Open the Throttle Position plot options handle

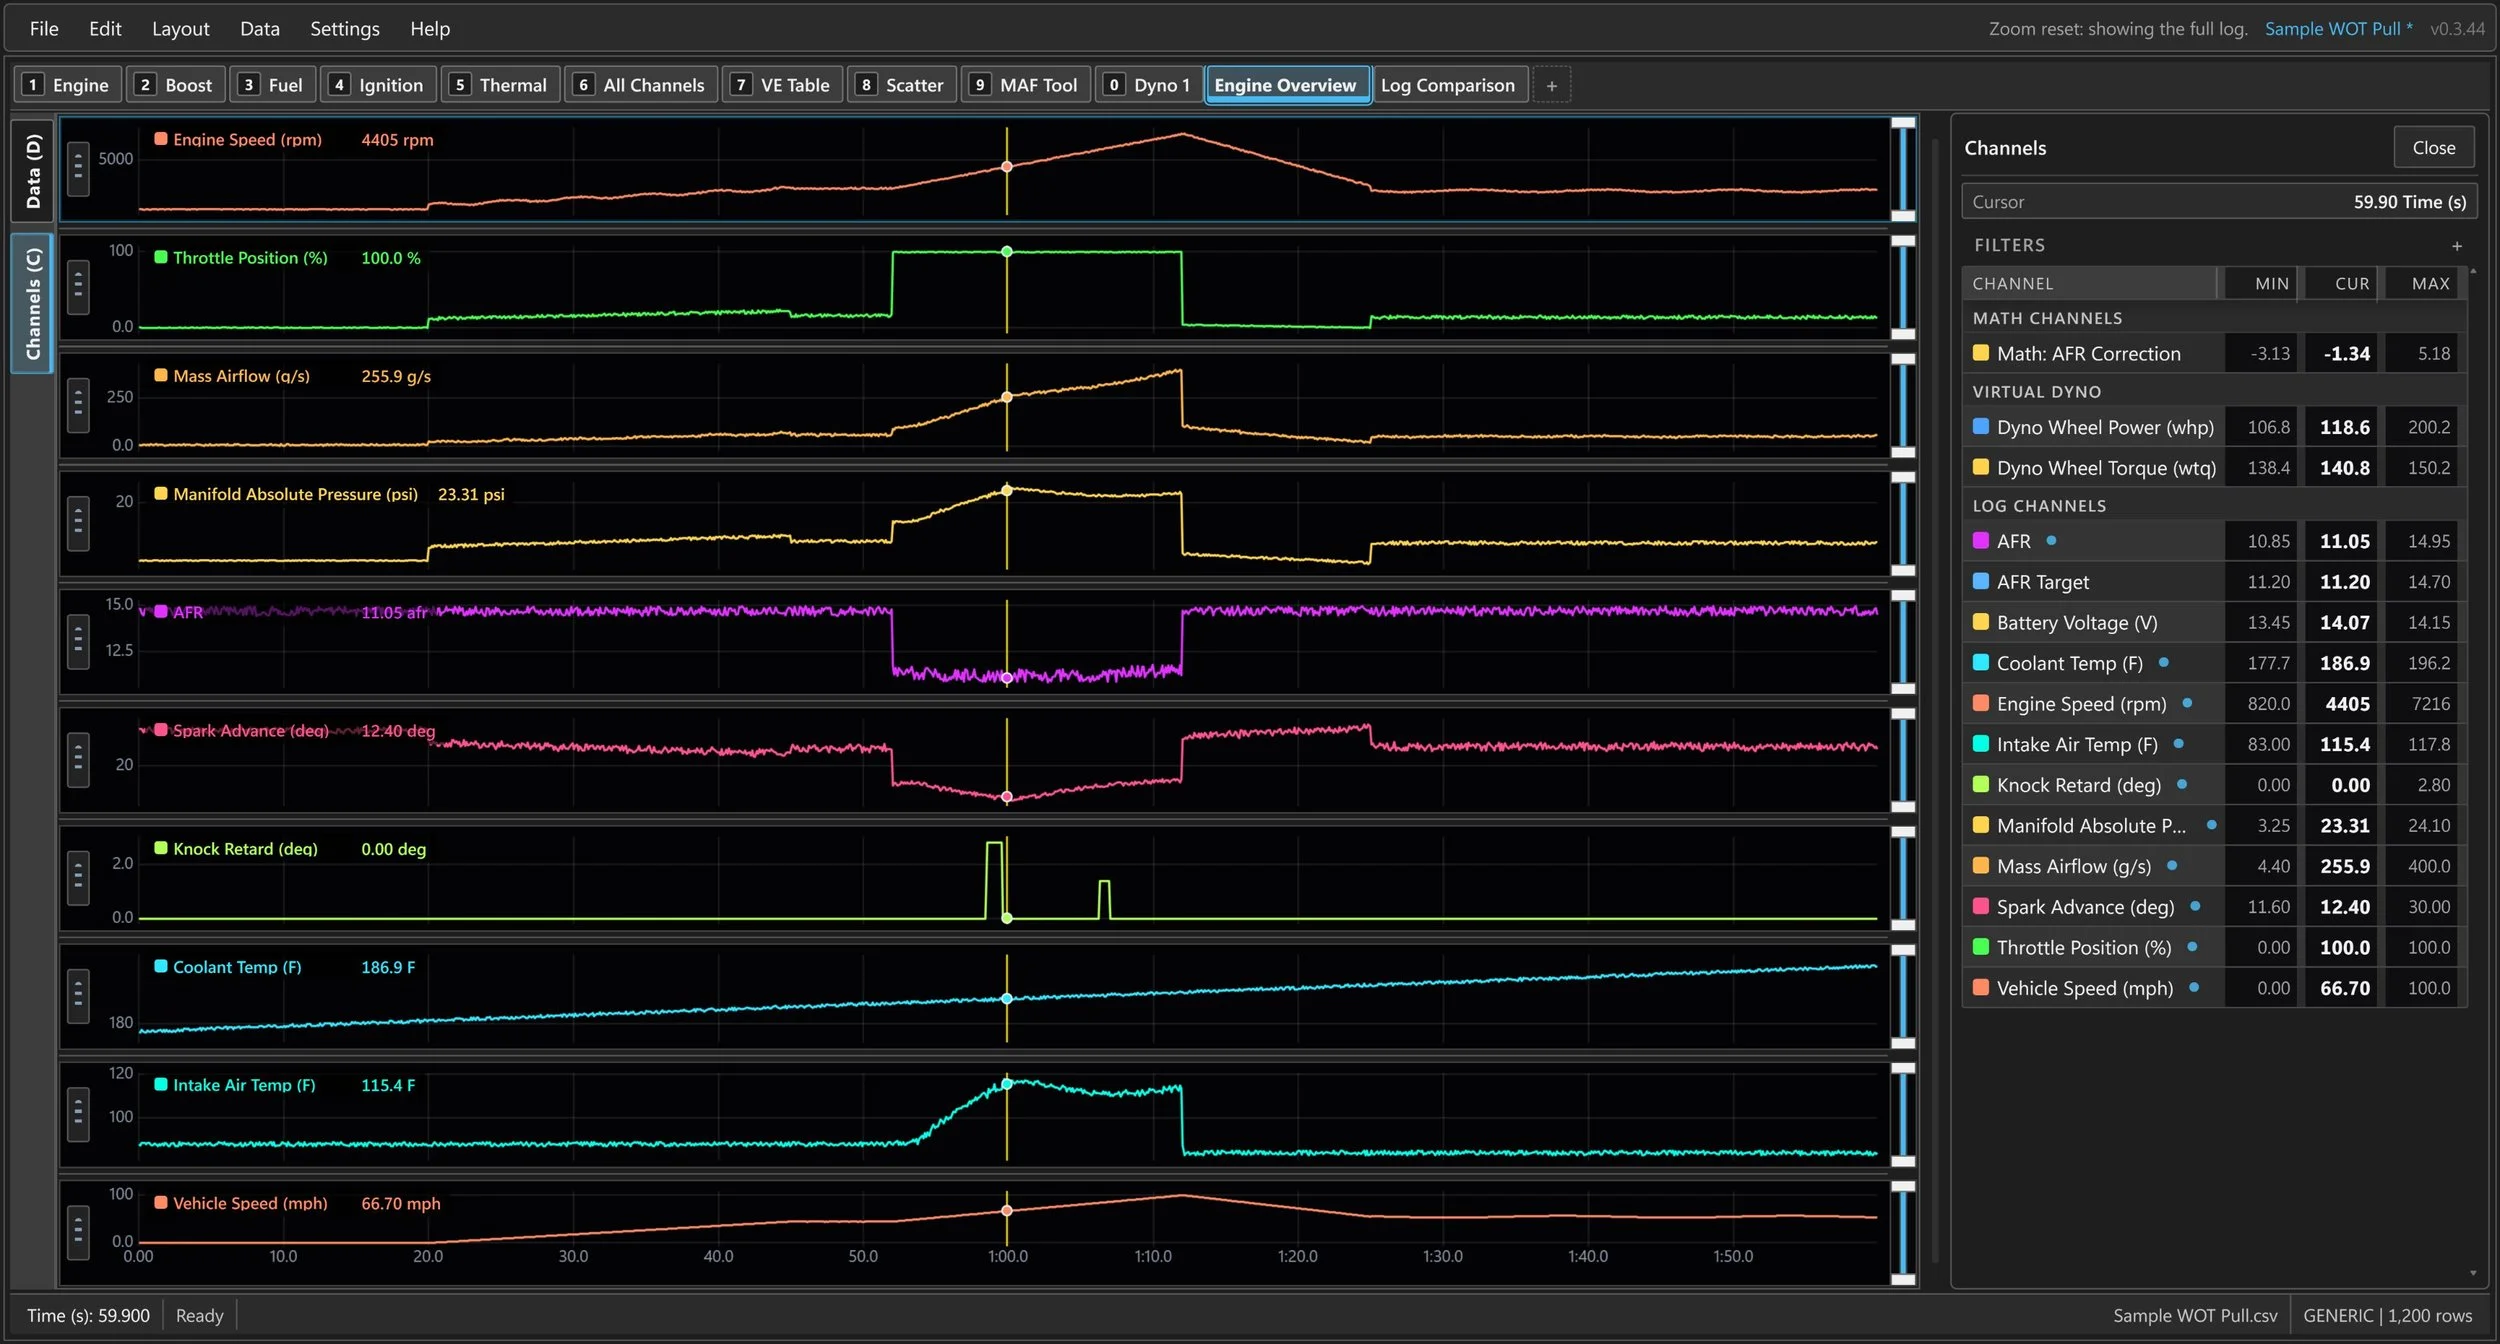(78, 288)
